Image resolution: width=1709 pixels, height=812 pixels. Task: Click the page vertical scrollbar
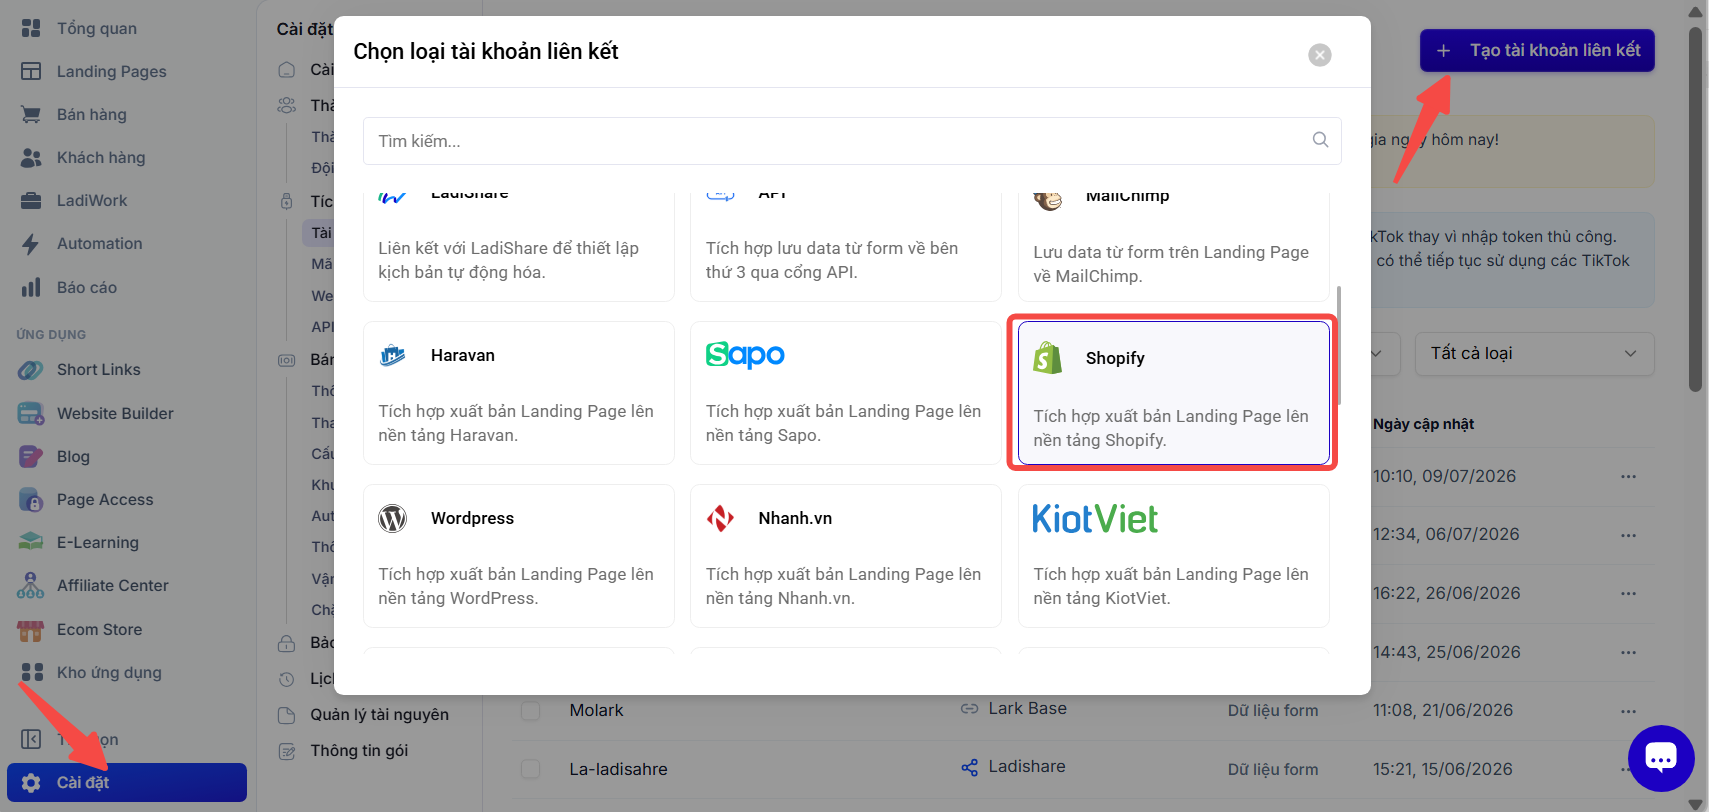[x=1695, y=210]
